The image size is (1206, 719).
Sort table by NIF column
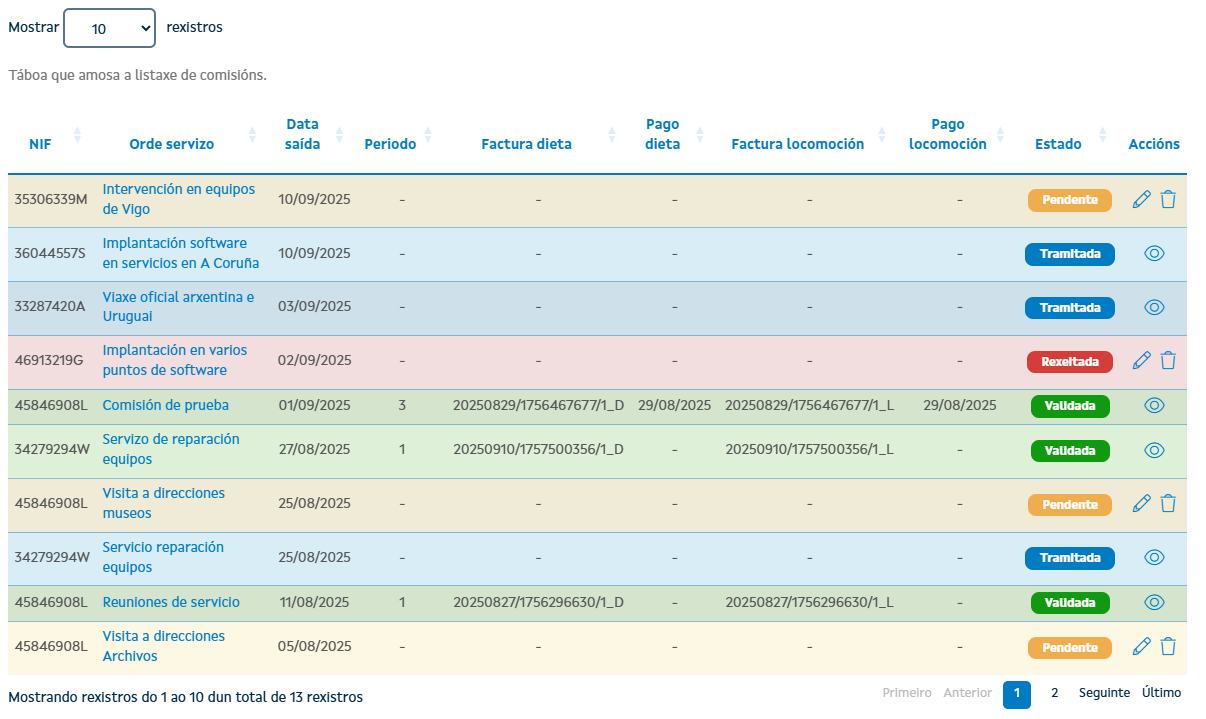point(40,144)
